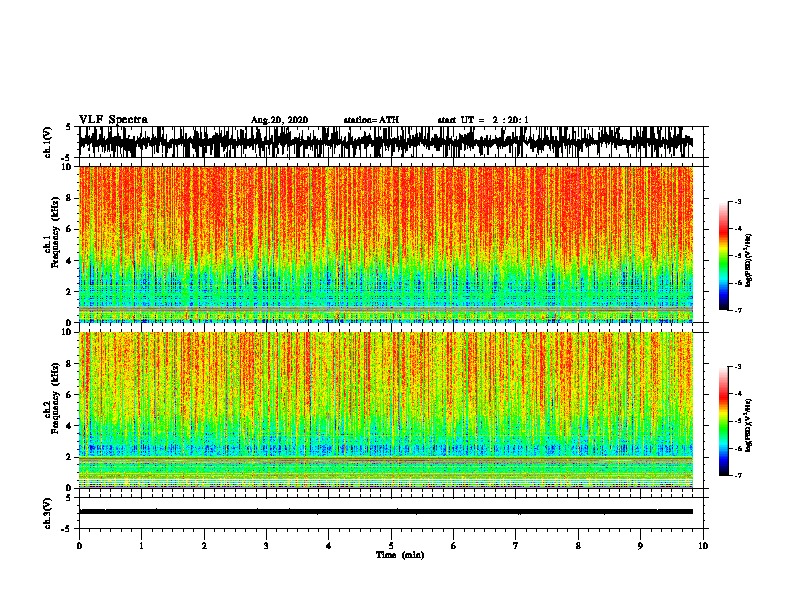Click the time axis tick label '2'
Screen dimensions: 792x612
[x=204, y=546]
